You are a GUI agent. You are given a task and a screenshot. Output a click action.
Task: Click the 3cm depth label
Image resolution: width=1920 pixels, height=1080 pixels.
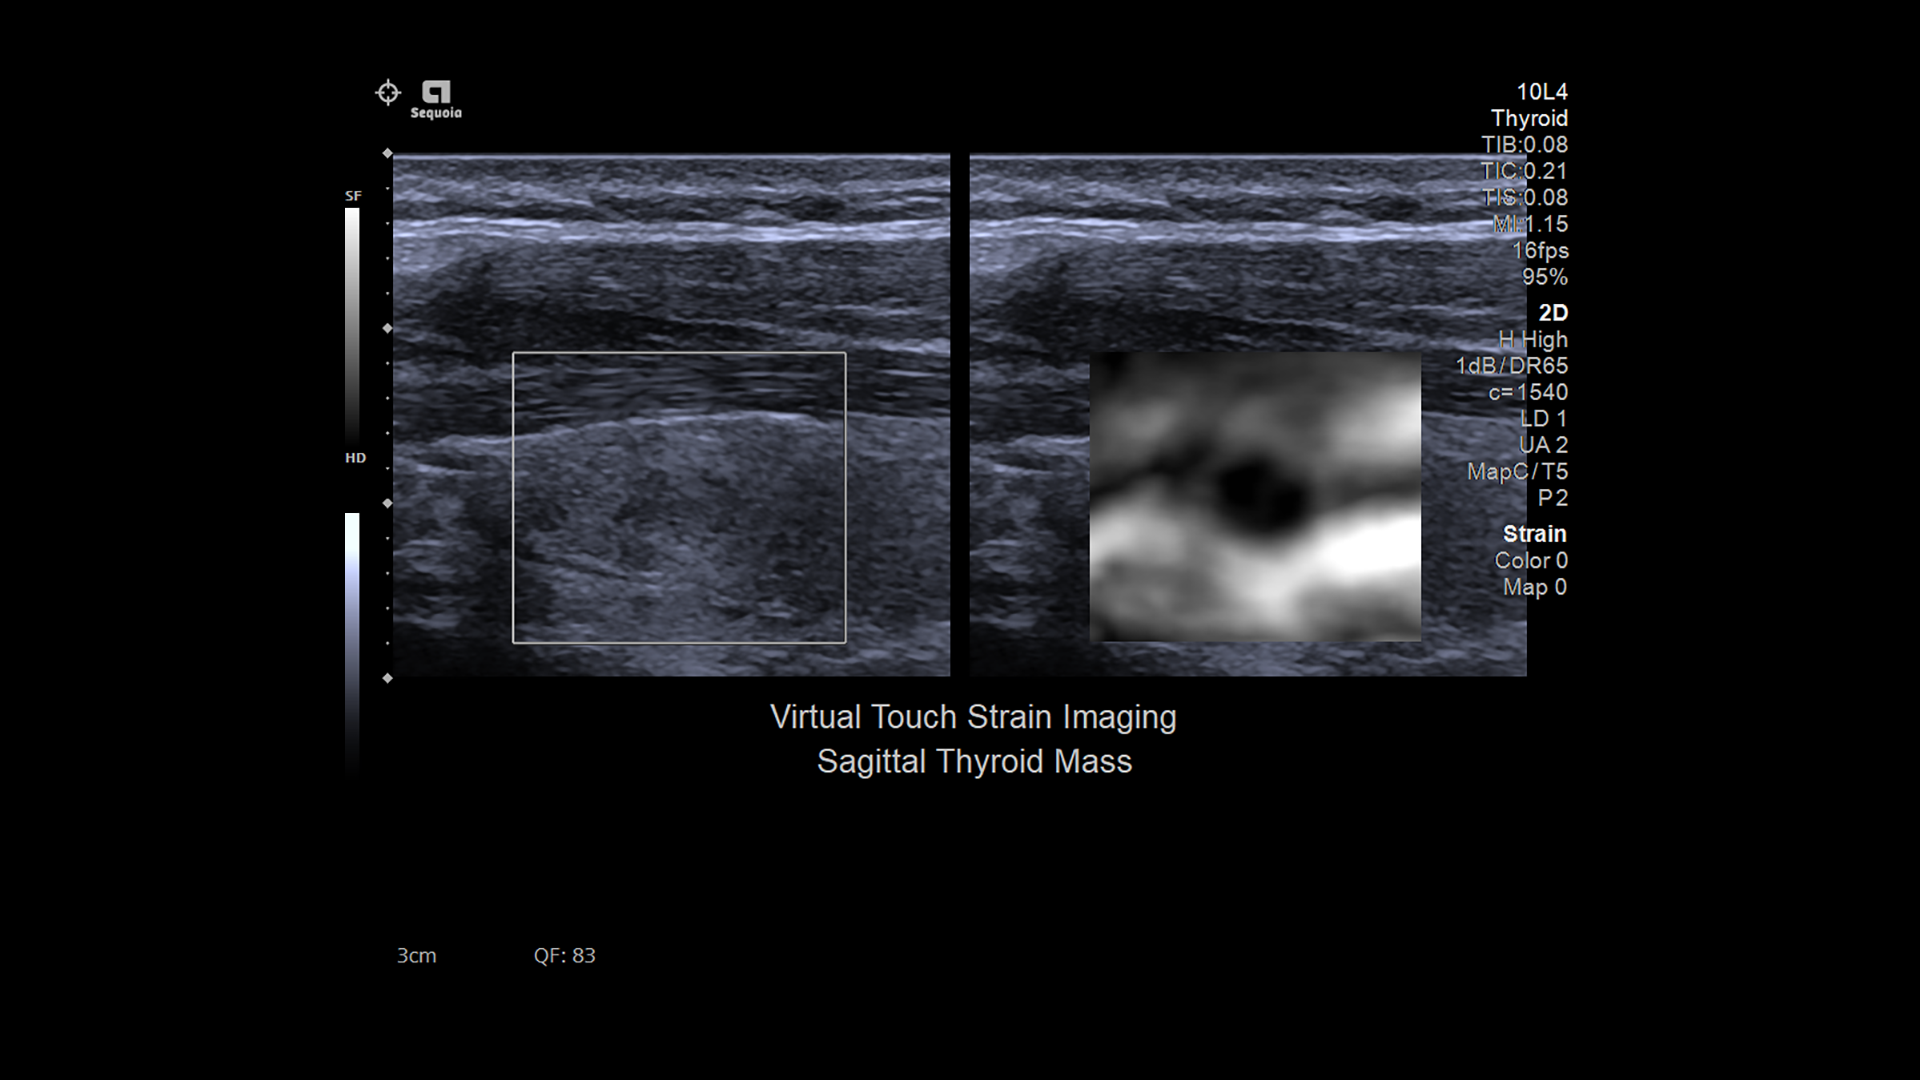(416, 956)
